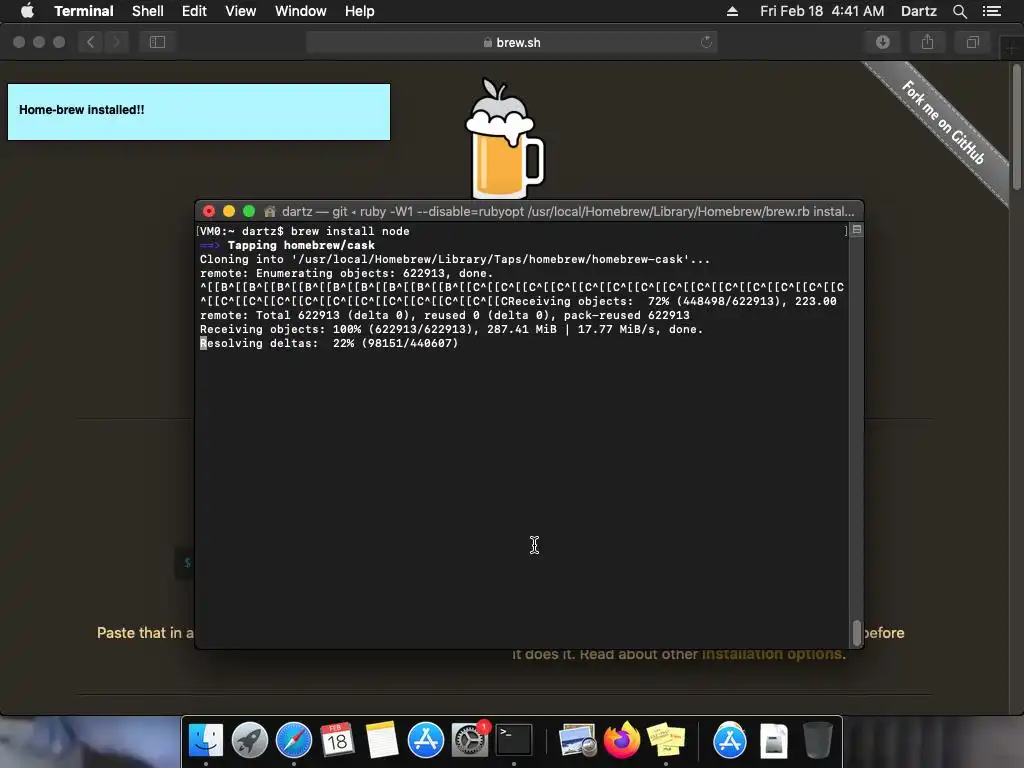The height and width of the screenshot is (768, 1024).
Task: Open the Trash in the Dock
Action: (x=818, y=741)
